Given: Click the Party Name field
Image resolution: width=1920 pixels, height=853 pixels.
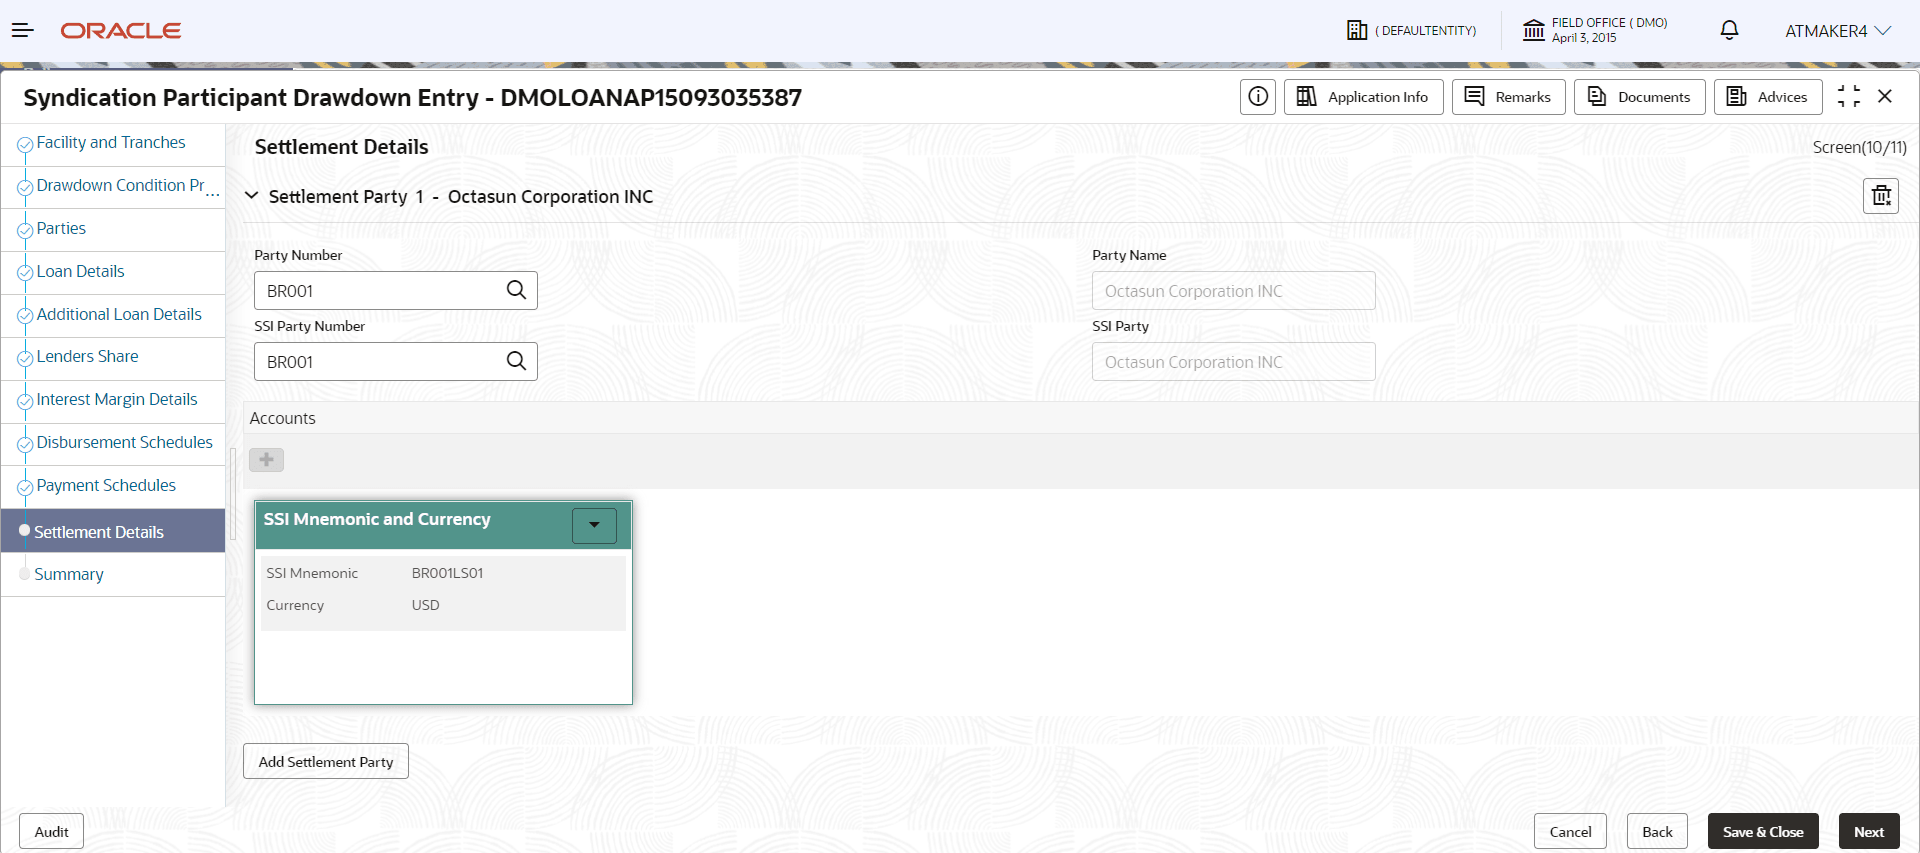Looking at the screenshot, I should click(x=1234, y=291).
